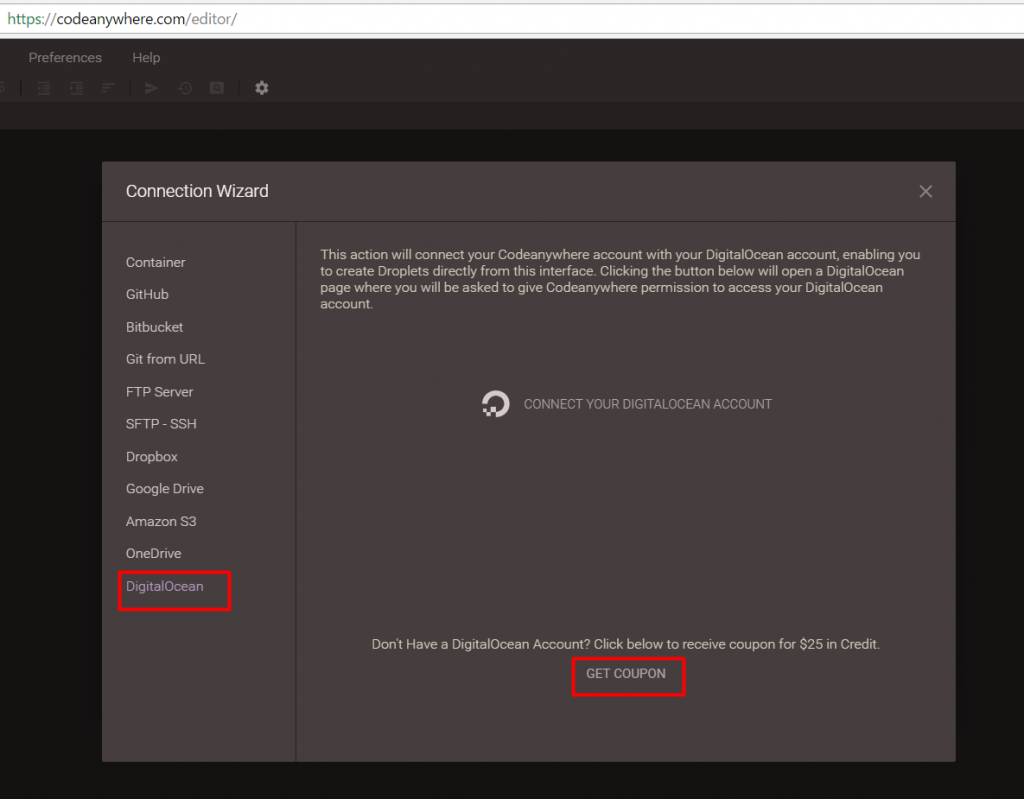
Task: Click Connect Your DigitalOcean Account button
Action: (x=626, y=404)
